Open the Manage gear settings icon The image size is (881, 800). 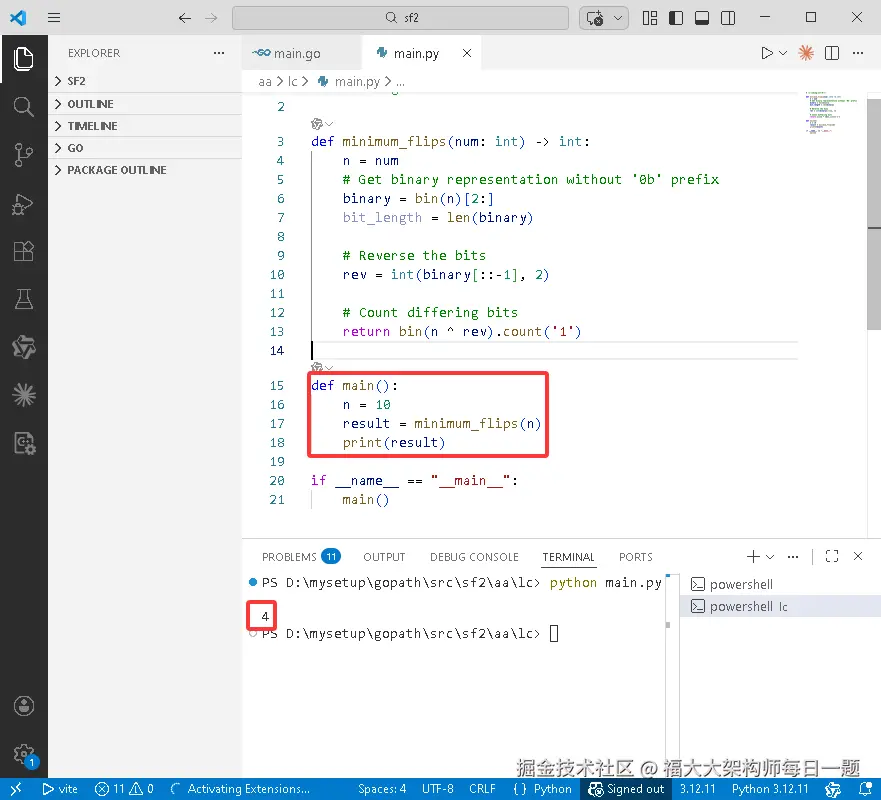(24, 754)
